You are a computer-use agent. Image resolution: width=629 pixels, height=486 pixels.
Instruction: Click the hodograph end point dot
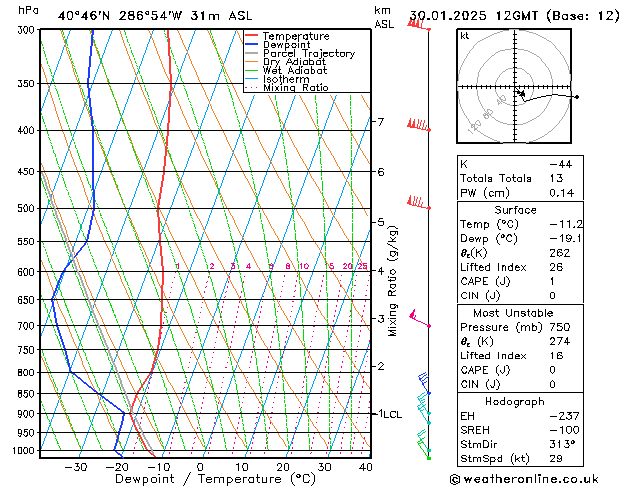(577, 97)
